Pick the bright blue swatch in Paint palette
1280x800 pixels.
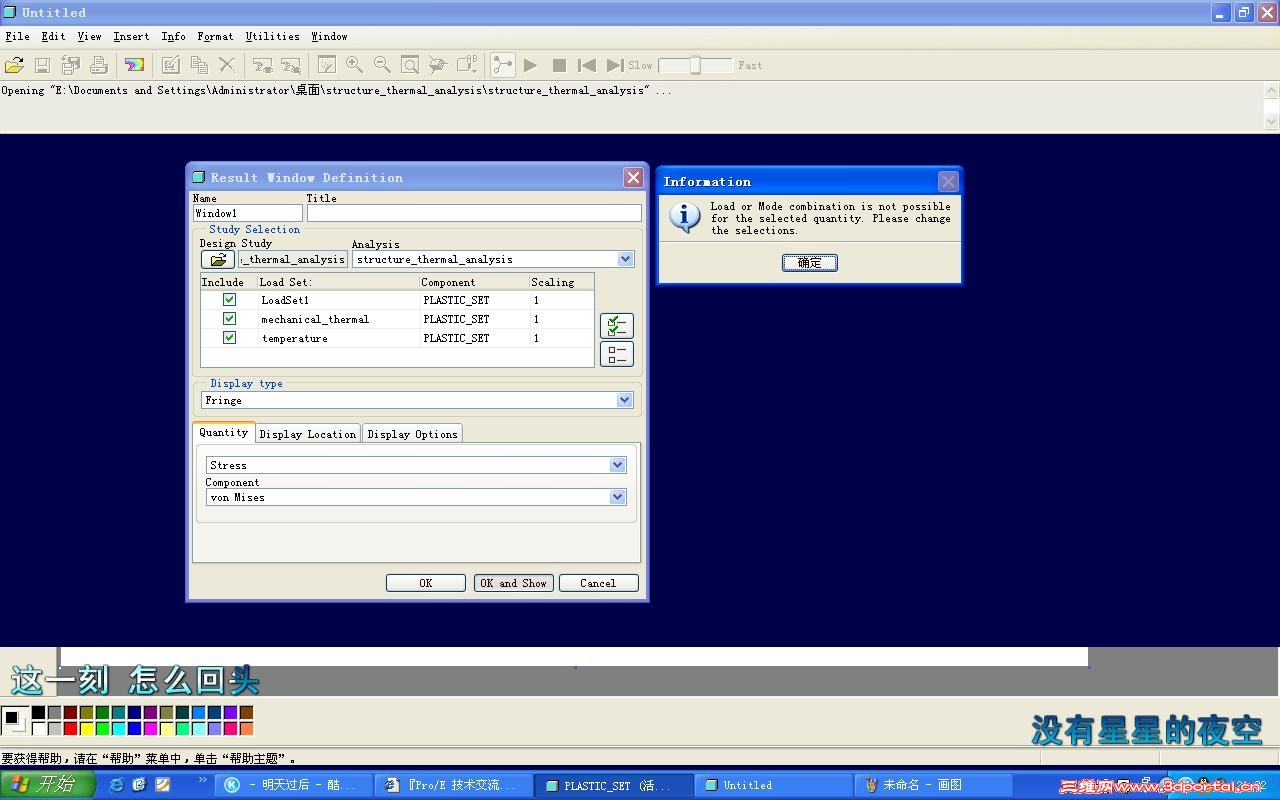134,728
